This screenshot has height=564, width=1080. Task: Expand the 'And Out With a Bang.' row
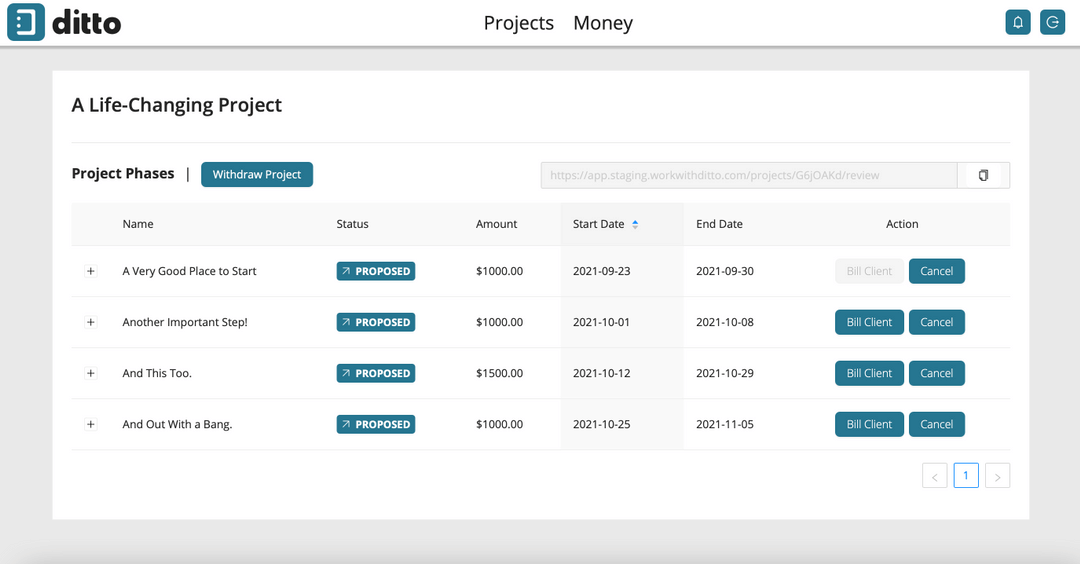tap(90, 424)
